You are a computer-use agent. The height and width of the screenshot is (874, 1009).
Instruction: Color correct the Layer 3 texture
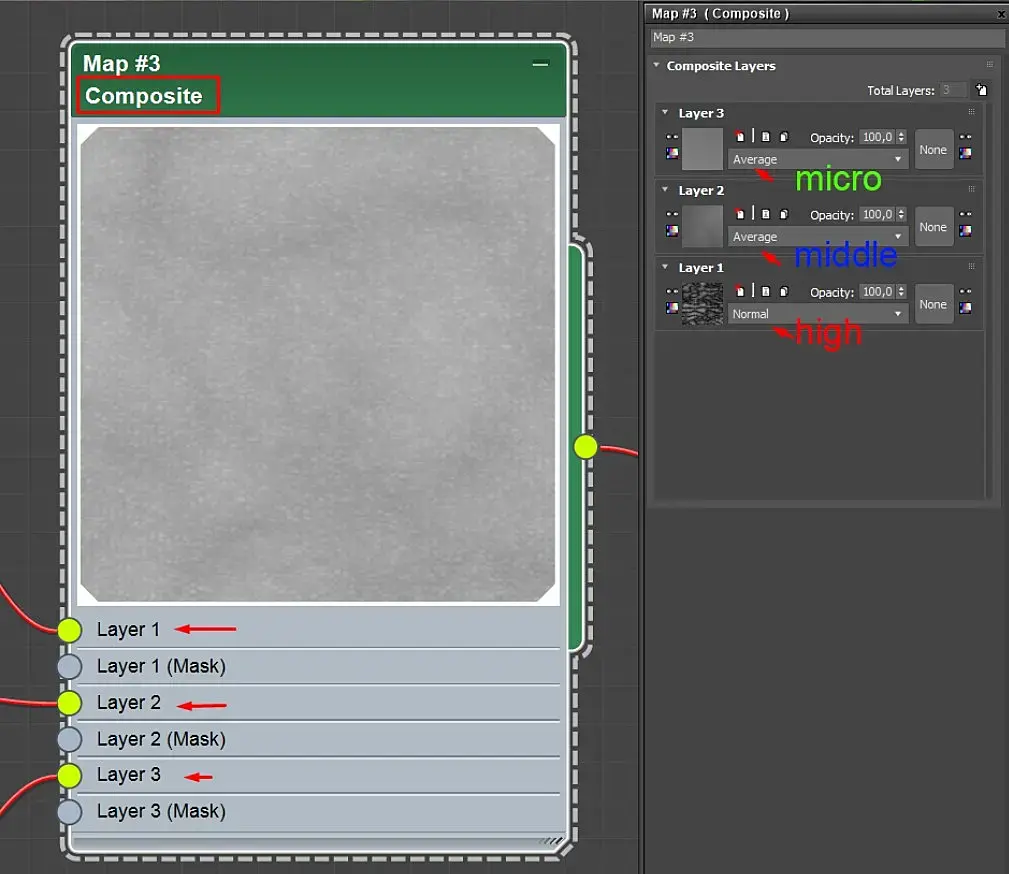coord(672,153)
